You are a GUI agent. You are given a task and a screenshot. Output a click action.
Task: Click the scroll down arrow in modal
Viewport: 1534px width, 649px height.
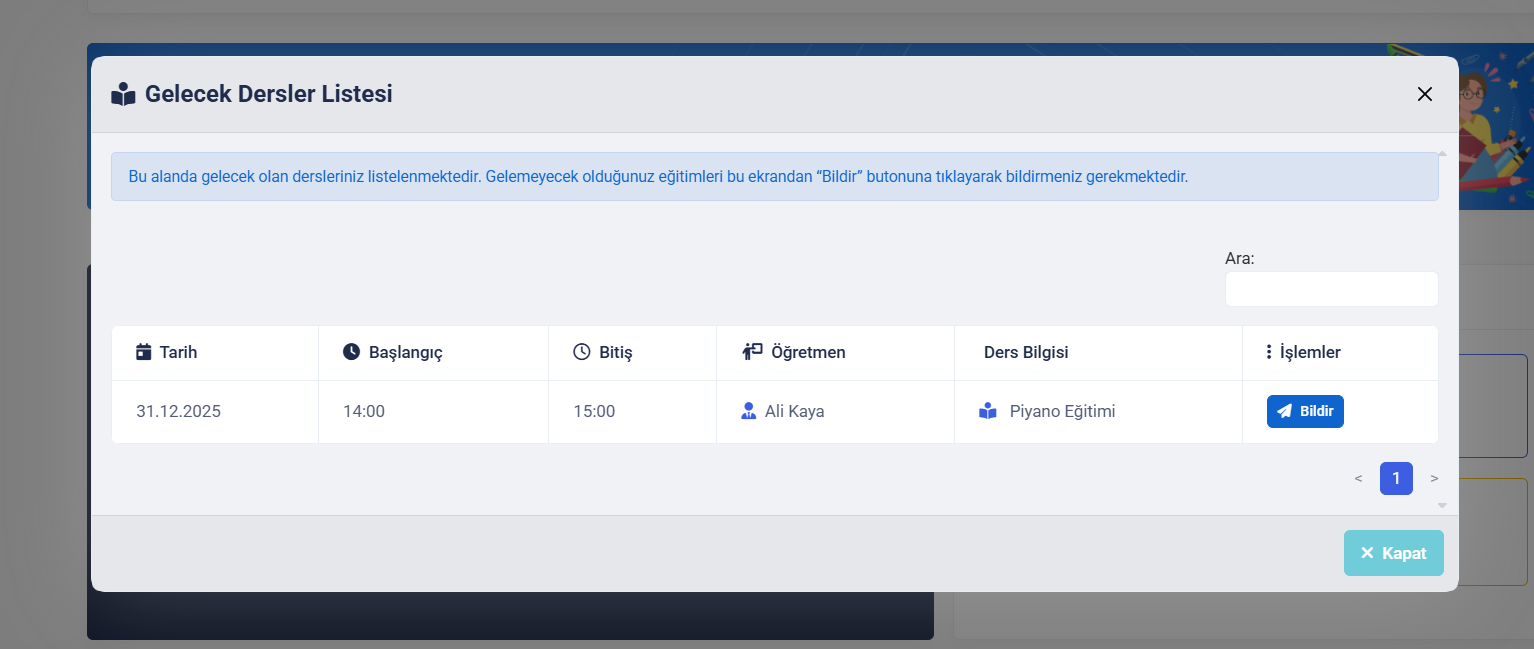click(1442, 506)
